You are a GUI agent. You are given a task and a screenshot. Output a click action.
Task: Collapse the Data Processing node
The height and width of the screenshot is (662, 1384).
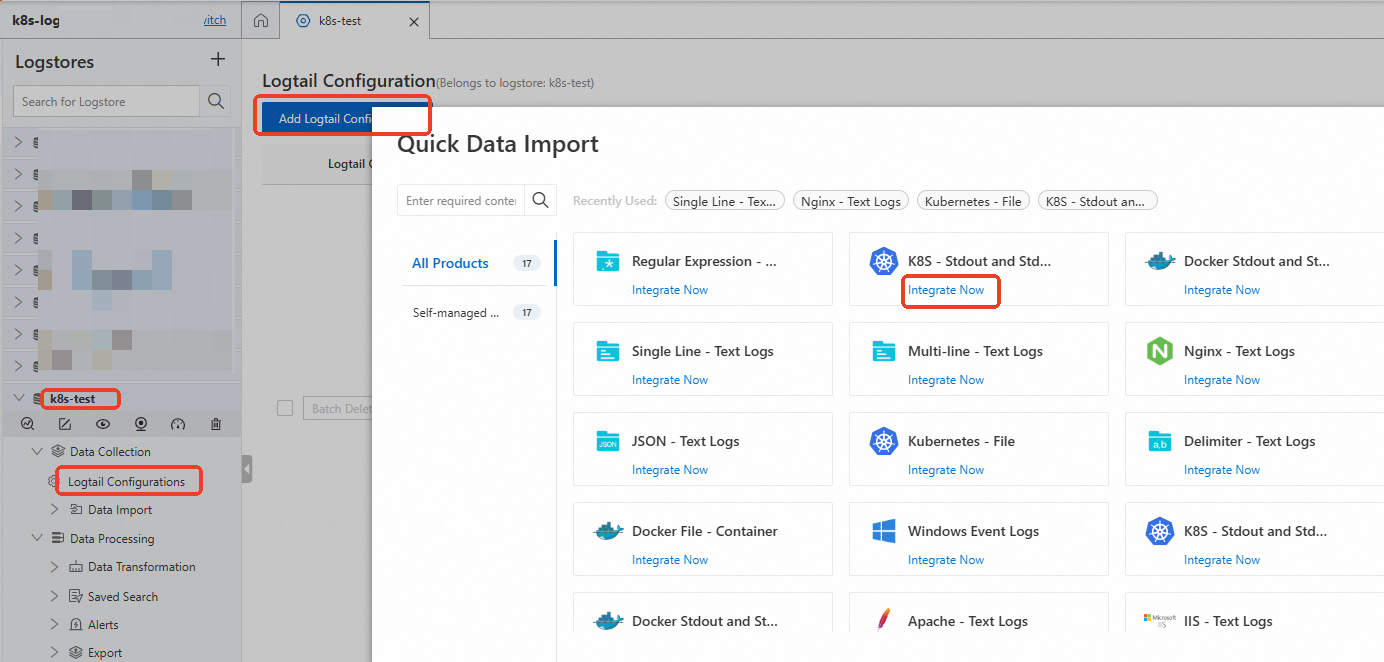38,539
